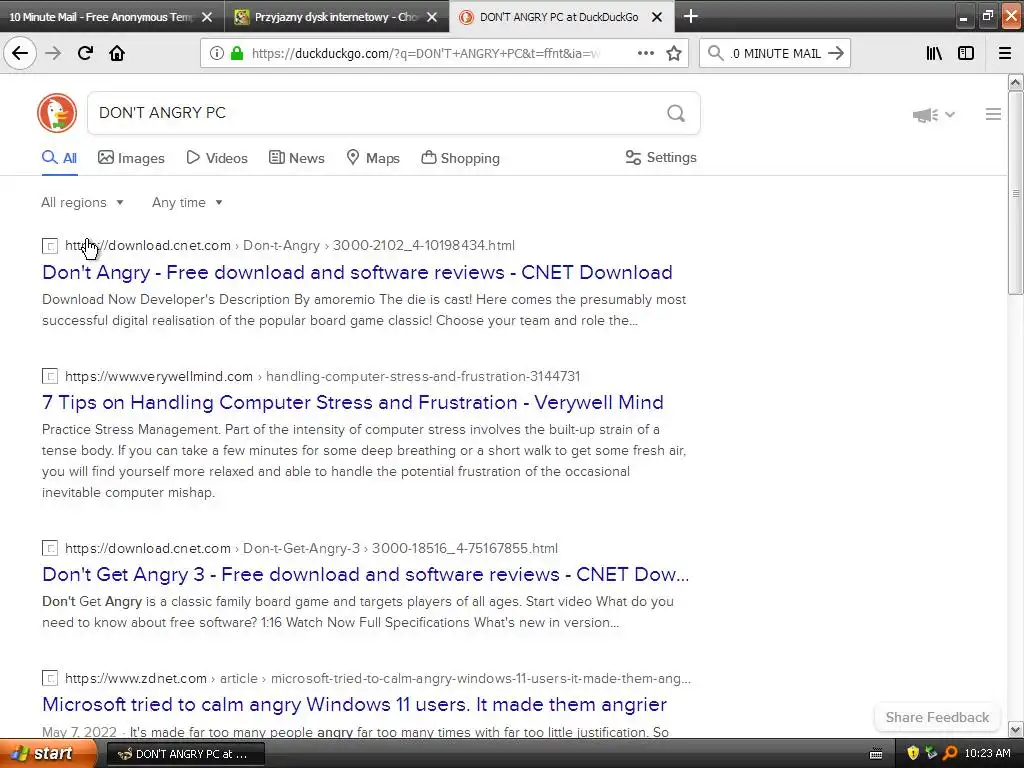Viewport: 1024px width, 768px height.
Task: Click scrollbar up arrow
Action: [1015, 82]
